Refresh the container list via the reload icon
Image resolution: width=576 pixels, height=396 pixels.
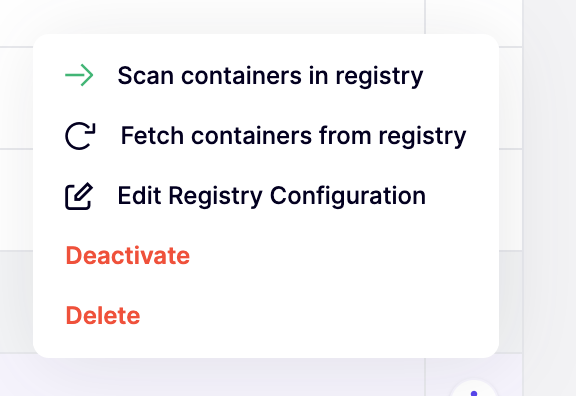point(80,136)
